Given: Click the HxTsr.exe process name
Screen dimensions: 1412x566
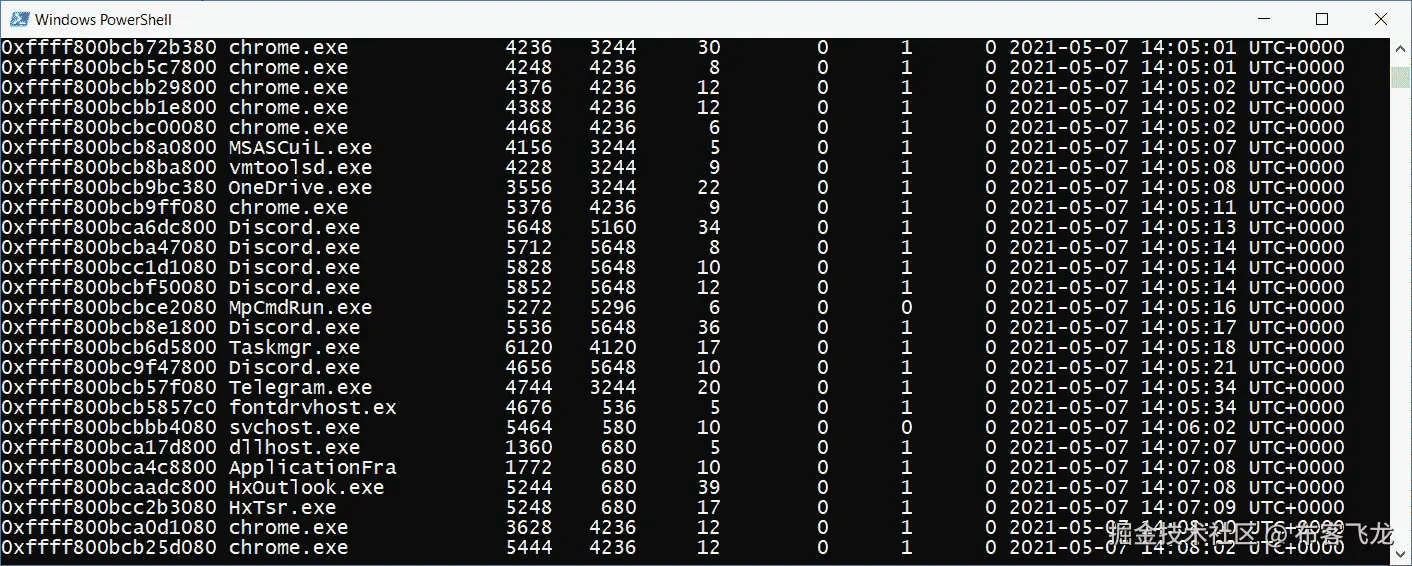Looking at the screenshot, I should pos(282,507).
